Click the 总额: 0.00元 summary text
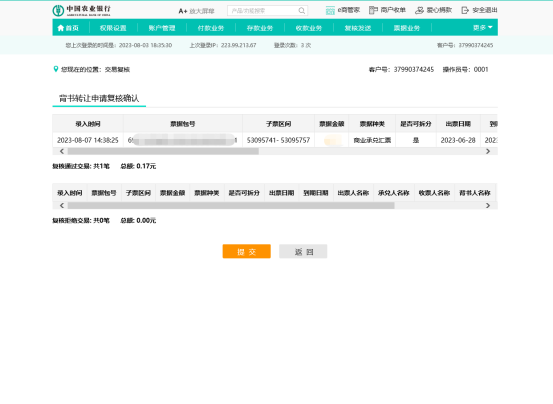553x404 pixels. 138,220
